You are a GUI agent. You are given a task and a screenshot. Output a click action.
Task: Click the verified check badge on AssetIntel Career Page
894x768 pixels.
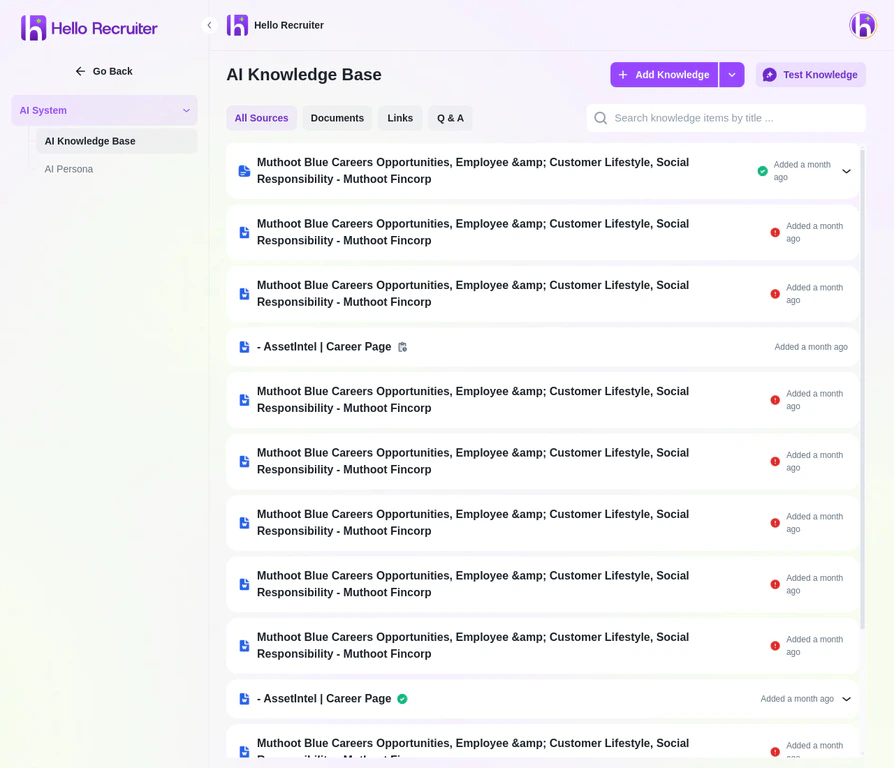click(x=402, y=698)
